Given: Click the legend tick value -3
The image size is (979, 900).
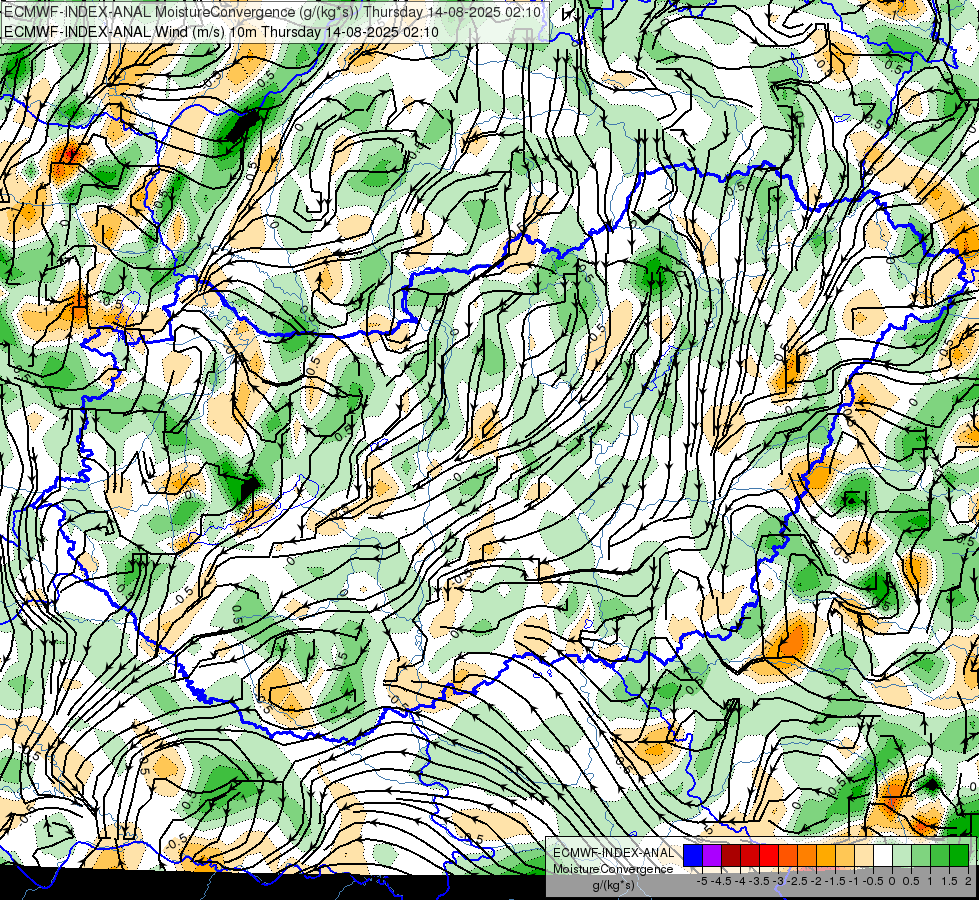Looking at the screenshot, I should click(x=778, y=881).
